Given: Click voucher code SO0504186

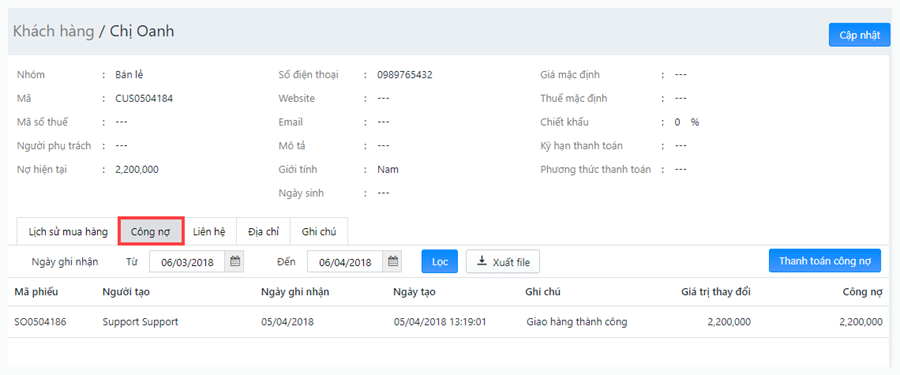Looking at the screenshot, I should pos(40,322).
